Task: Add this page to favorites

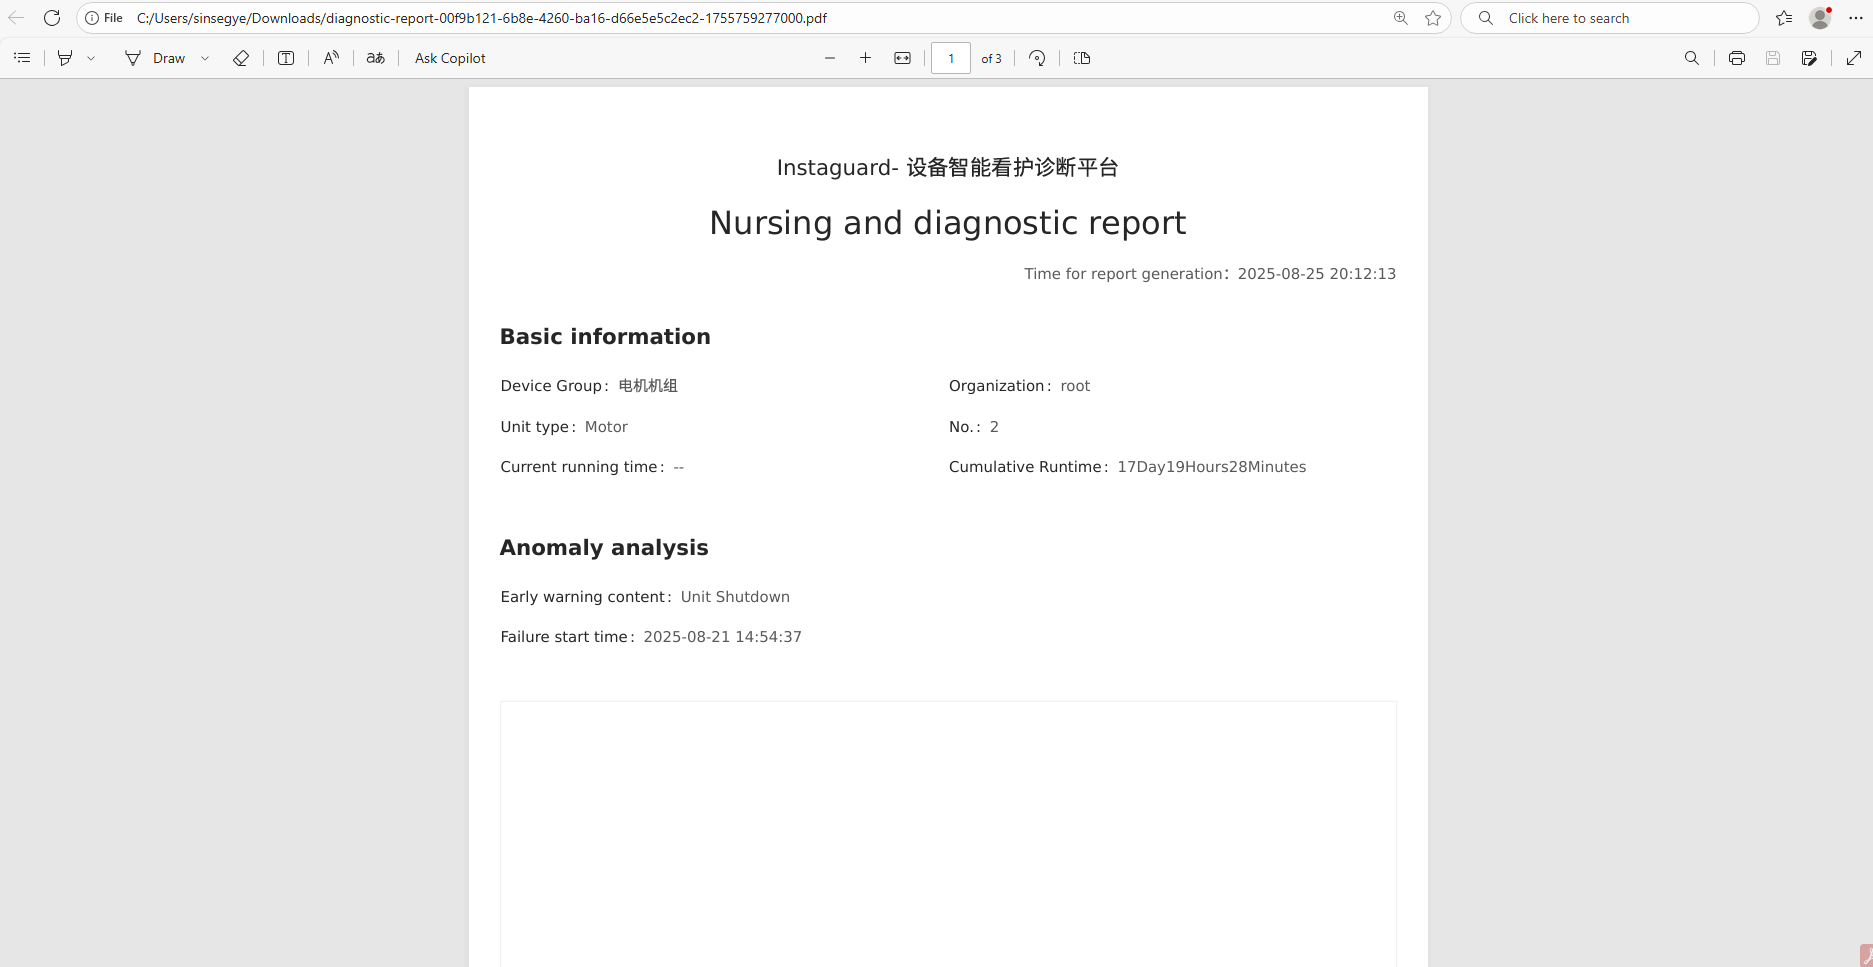Action: pyautogui.click(x=1433, y=18)
